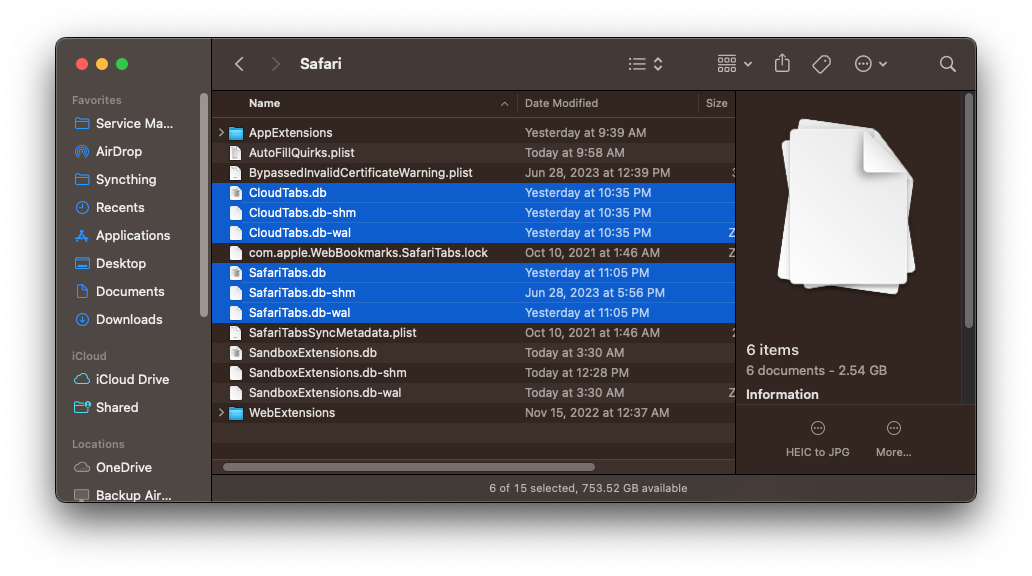Click the CloudTabs.db file icon
The width and height of the screenshot is (1032, 576).
(236, 193)
